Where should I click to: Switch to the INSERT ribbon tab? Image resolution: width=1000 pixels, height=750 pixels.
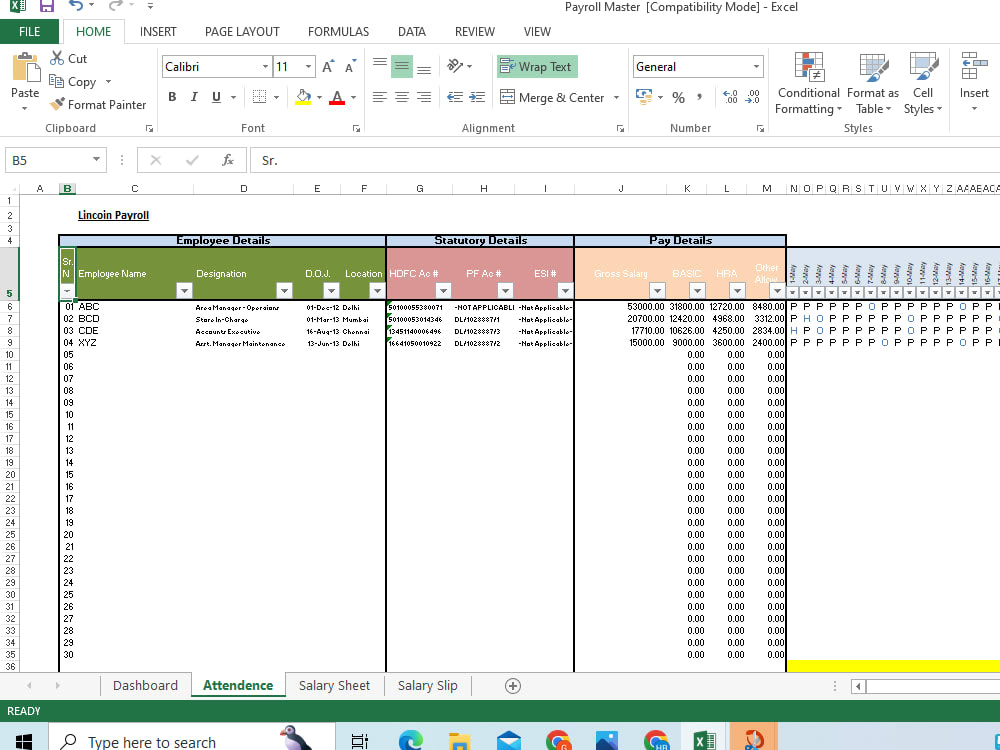(x=158, y=32)
